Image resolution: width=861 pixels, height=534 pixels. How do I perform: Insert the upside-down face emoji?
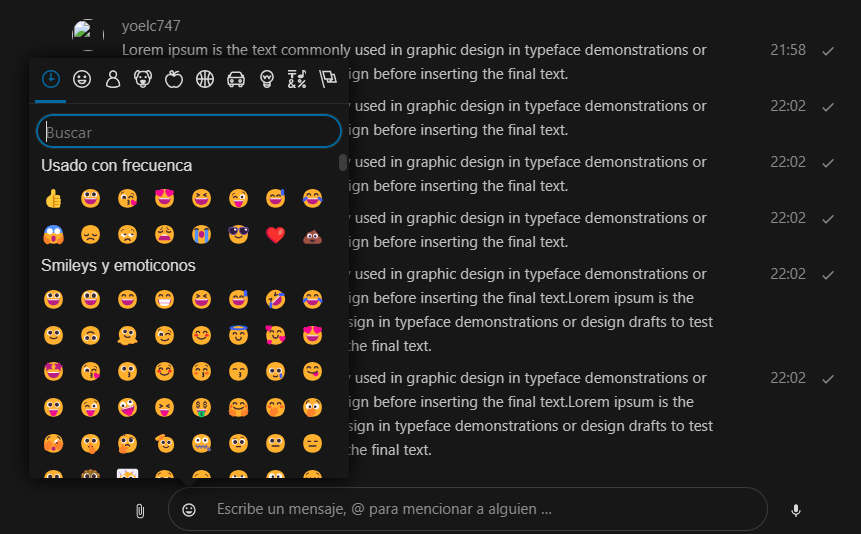point(90,336)
